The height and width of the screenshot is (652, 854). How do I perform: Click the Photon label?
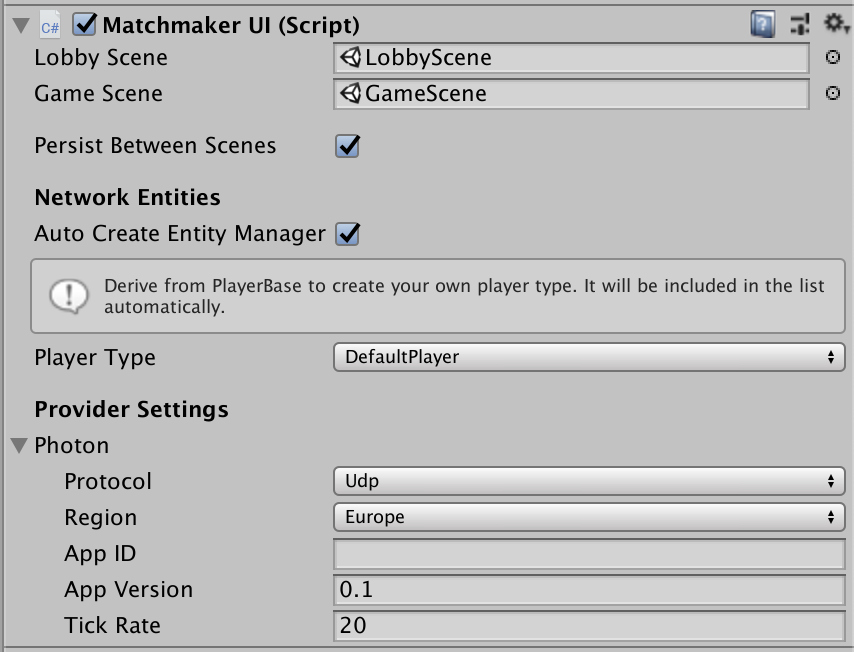(72, 446)
